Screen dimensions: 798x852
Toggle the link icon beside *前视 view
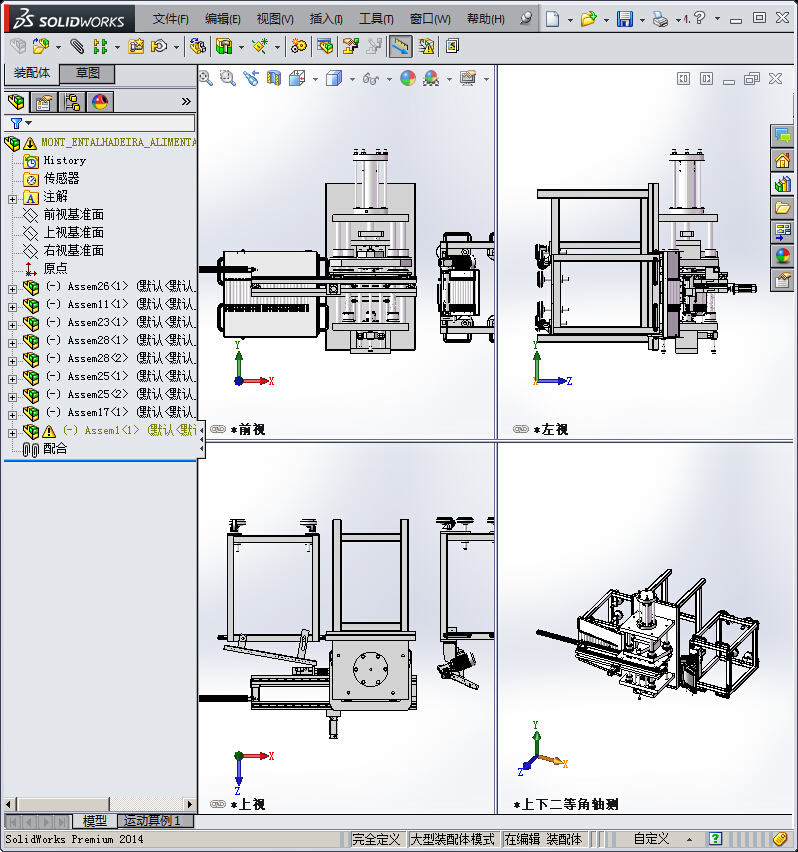[x=218, y=429]
